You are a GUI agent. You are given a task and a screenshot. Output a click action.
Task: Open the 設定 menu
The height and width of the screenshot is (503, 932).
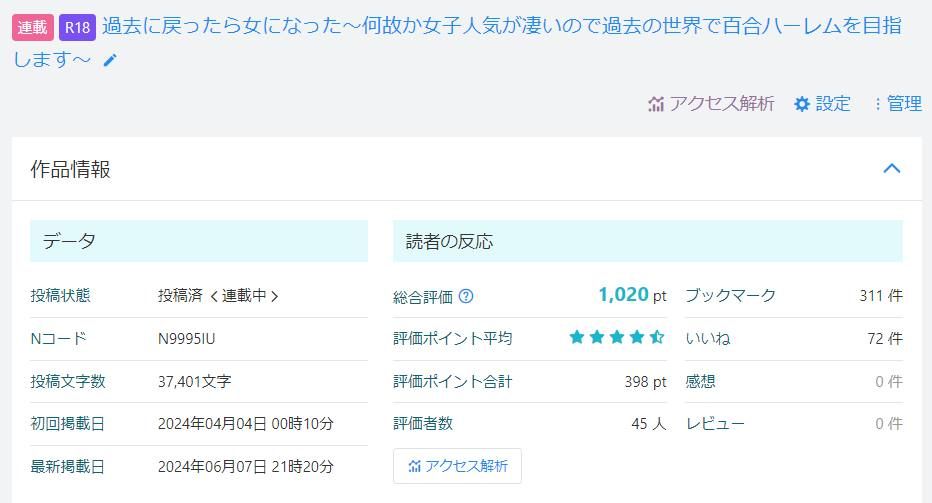coord(832,104)
